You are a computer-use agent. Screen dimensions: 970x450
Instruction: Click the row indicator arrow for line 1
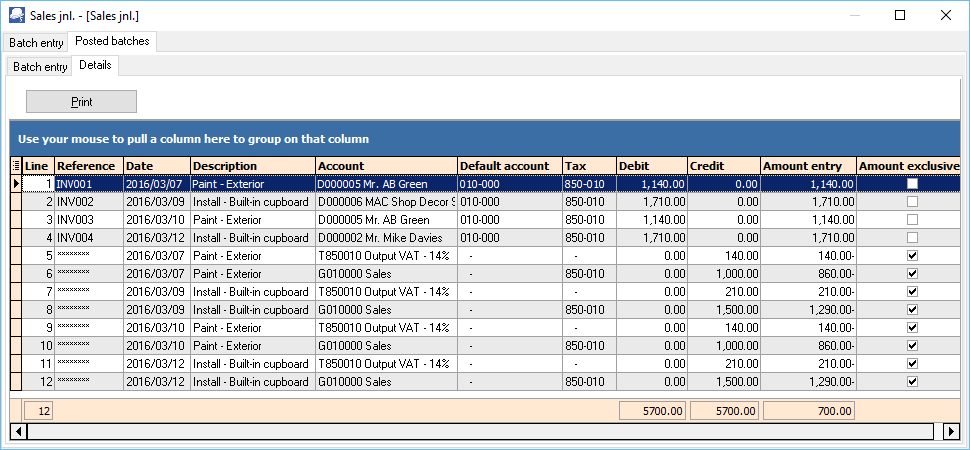point(15,184)
